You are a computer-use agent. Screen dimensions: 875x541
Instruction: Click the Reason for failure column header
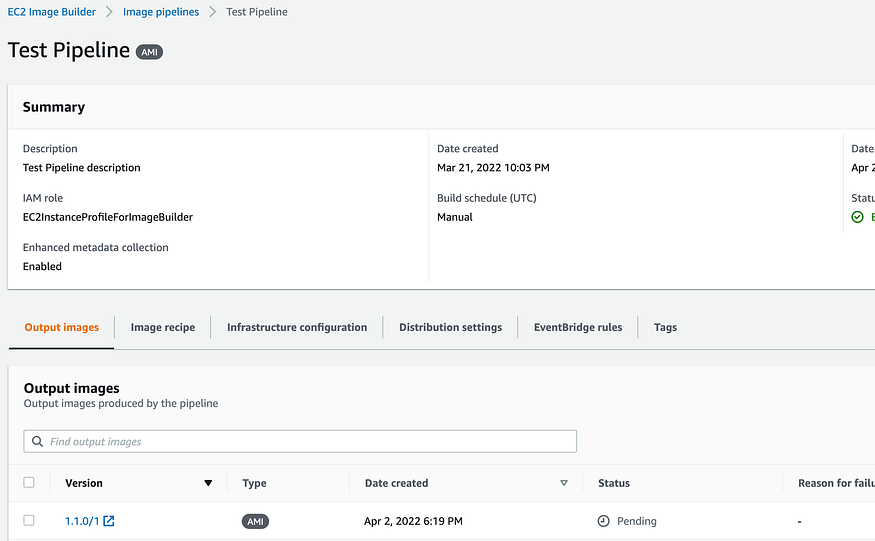tap(836, 483)
